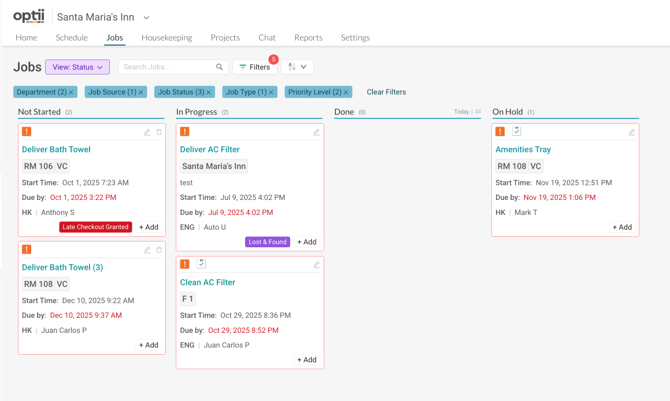Expand the Santa Maria's Inn property selector
Screen dimensions: 670x401
(x=146, y=17)
